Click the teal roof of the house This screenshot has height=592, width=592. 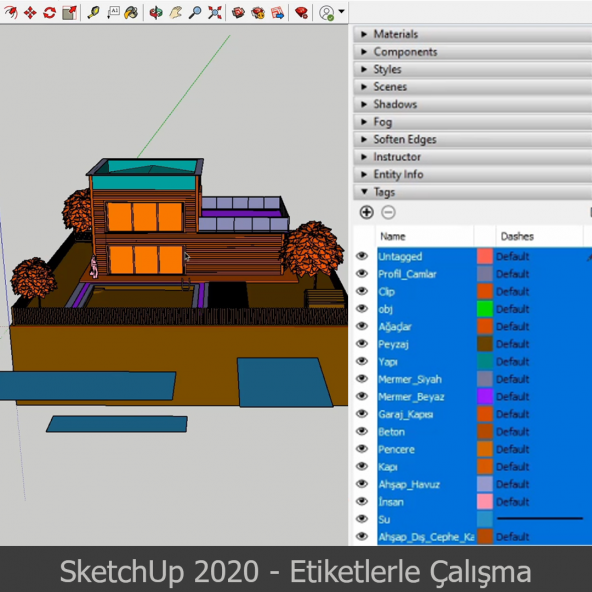(x=151, y=166)
